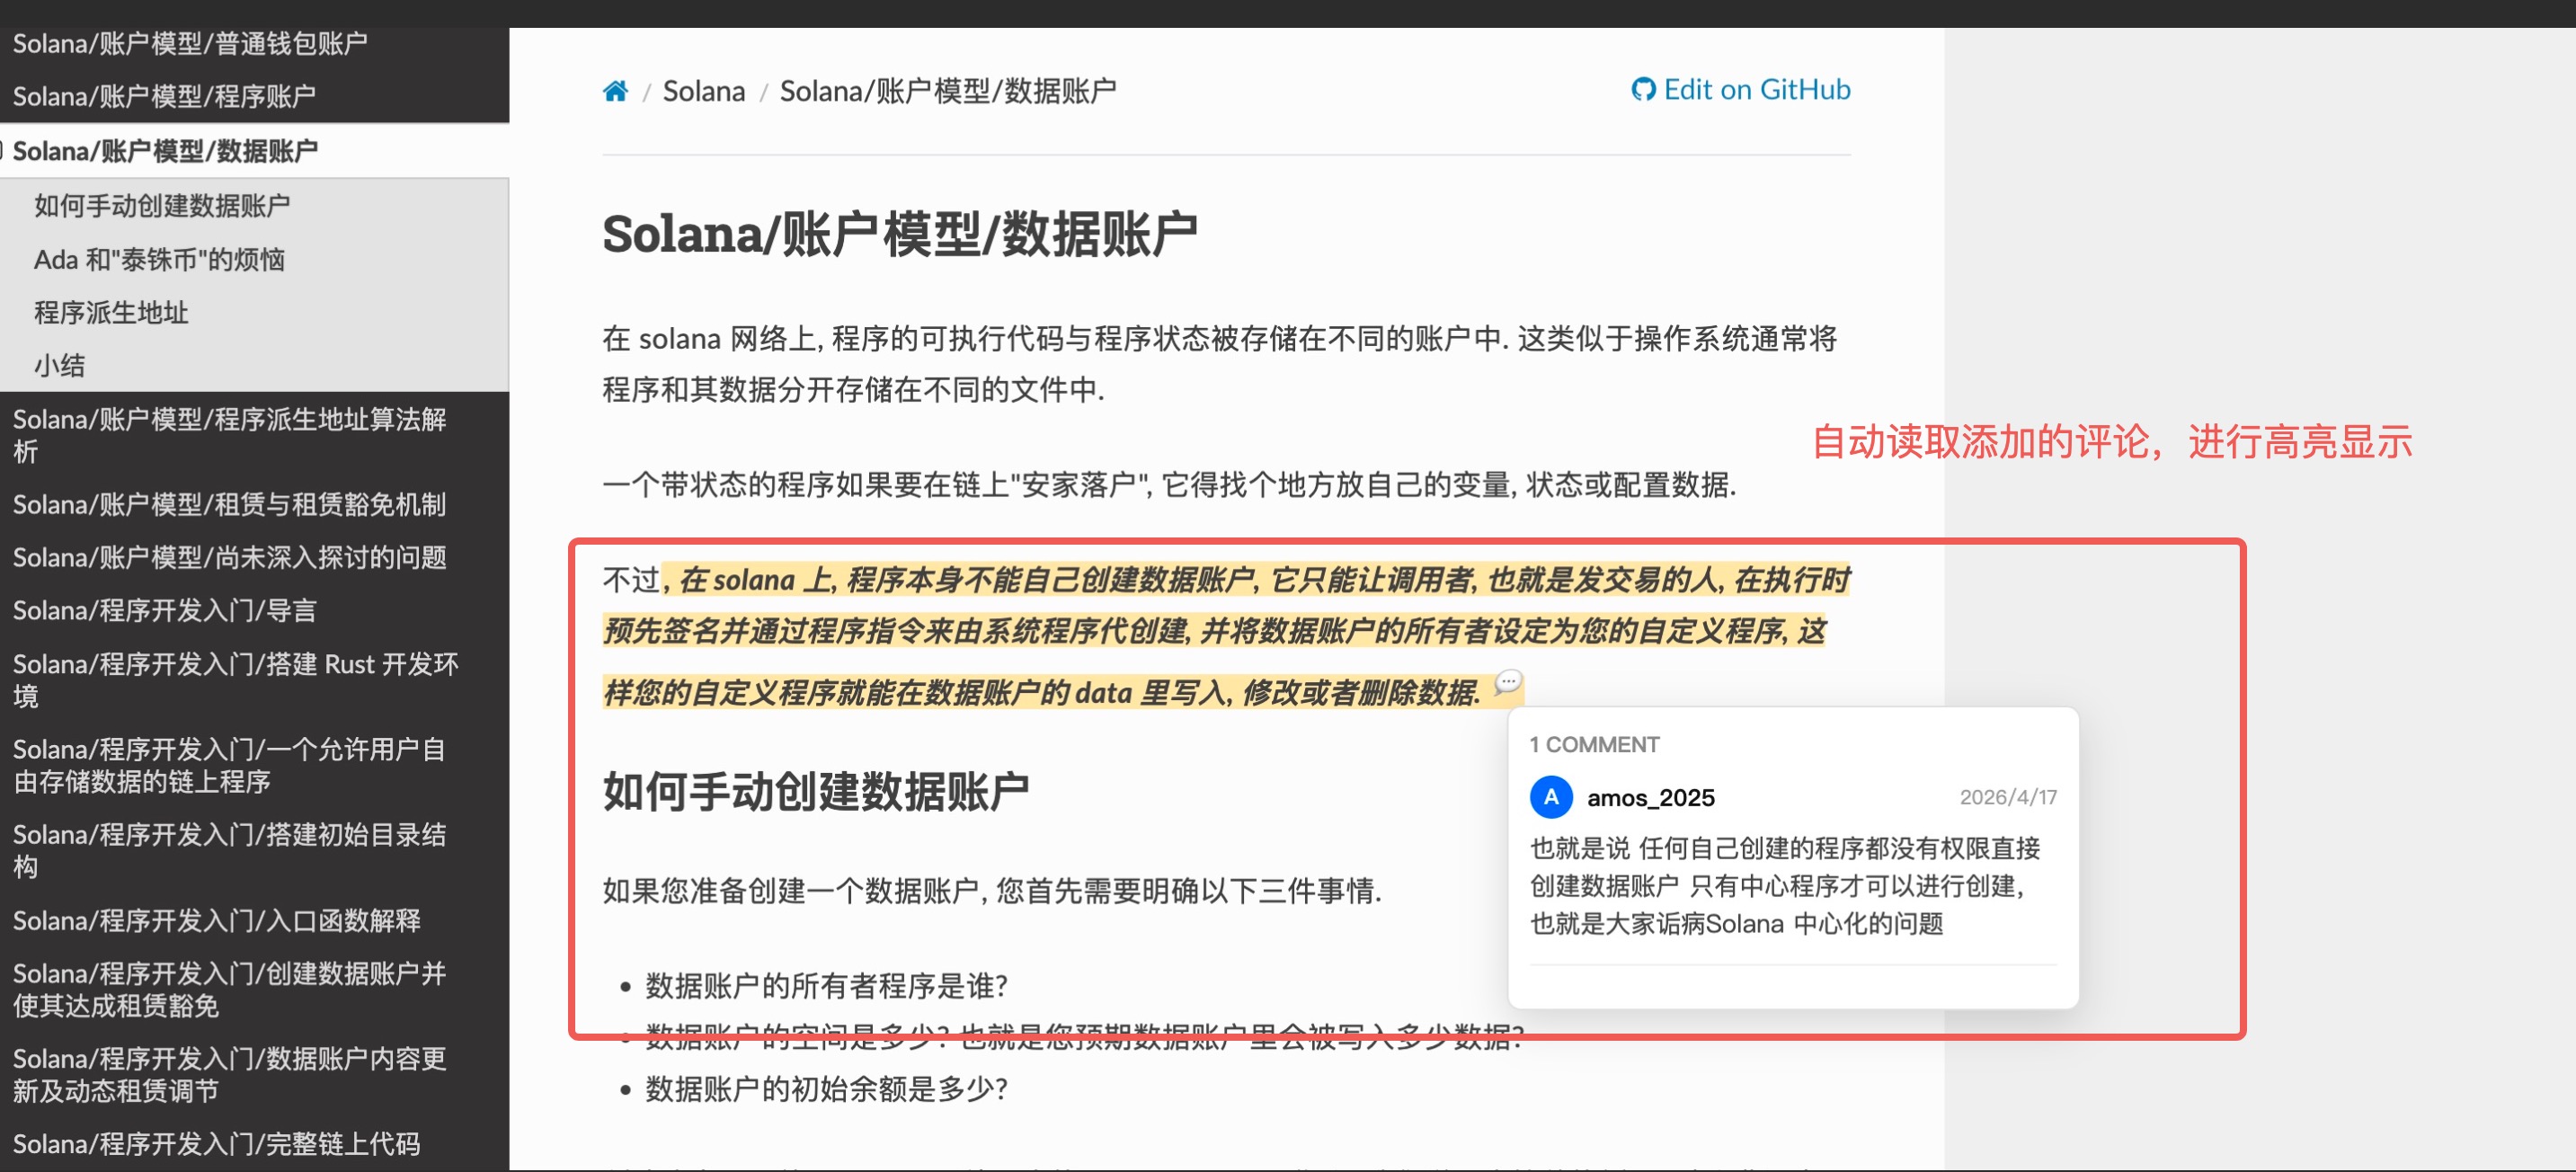
Task: Click sentence 如果您准备创建一个数据账户
Action: pyautogui.click(x=992, y=891)
